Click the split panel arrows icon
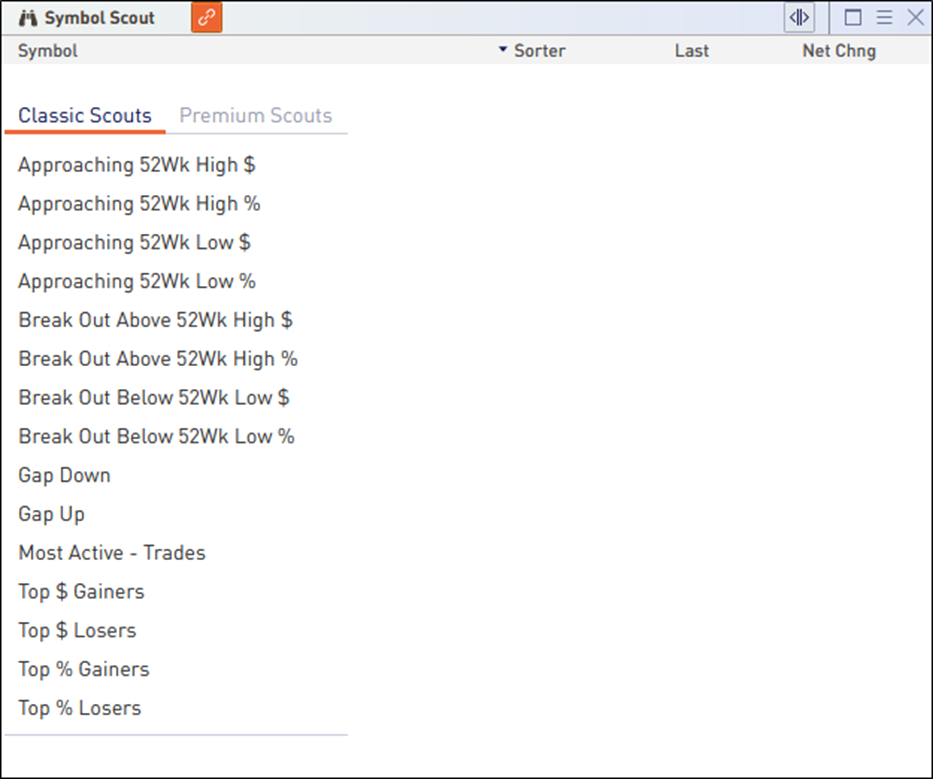933x779 pixels. (800, 18)
